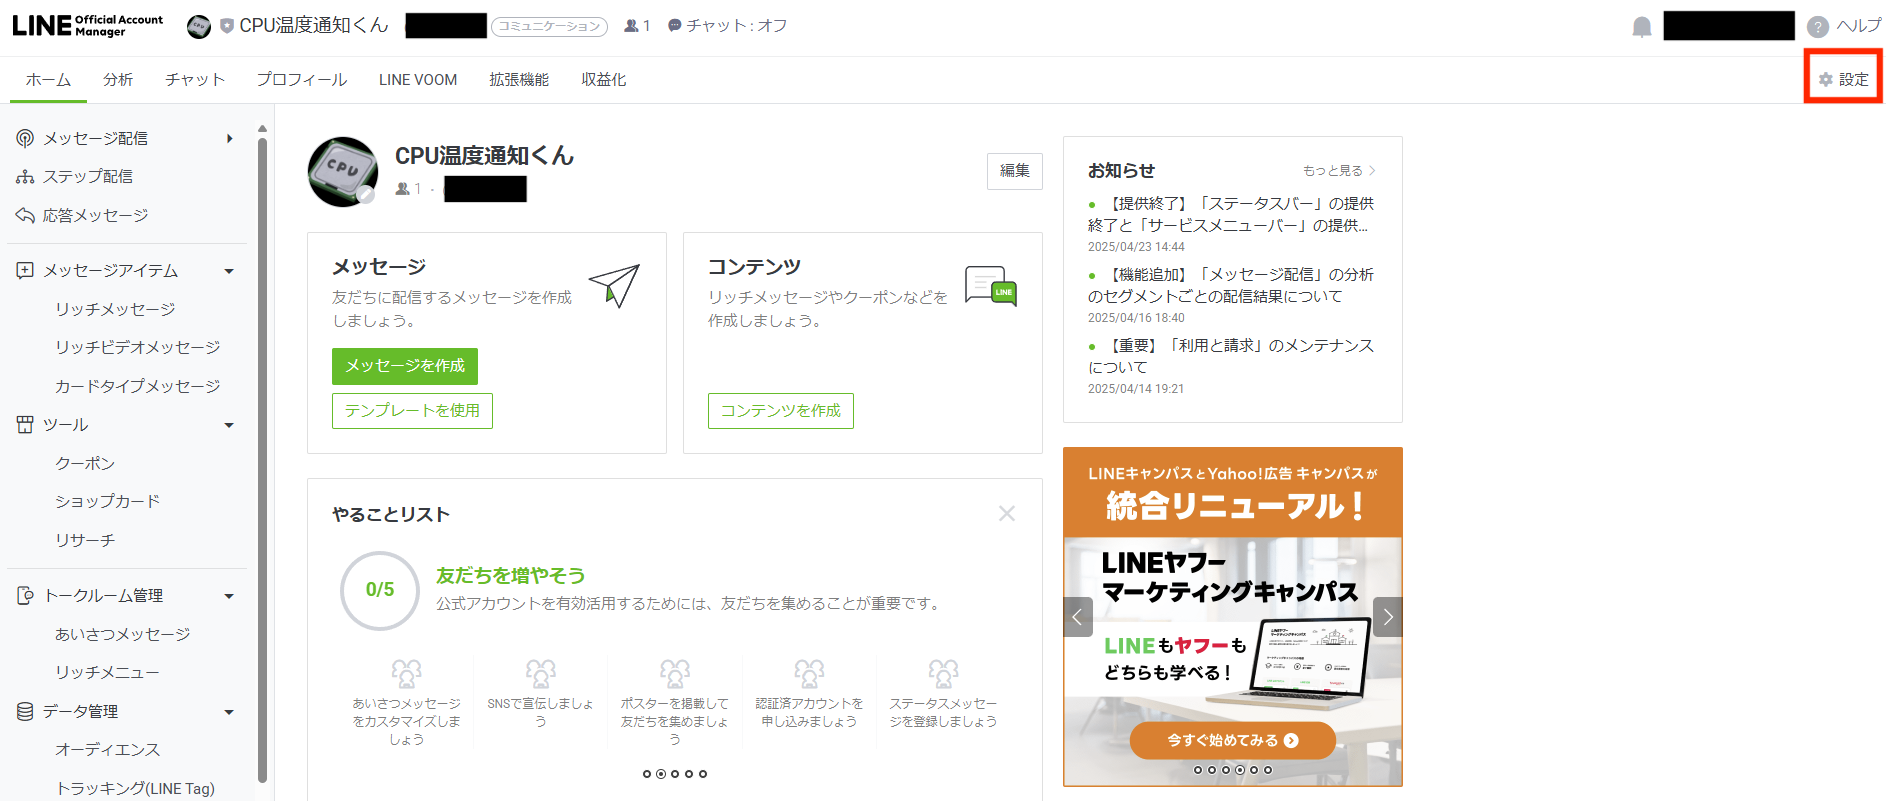1886x801 pixels.
Task: Select last やることリスト pagination dot
Action: [703, 774]
